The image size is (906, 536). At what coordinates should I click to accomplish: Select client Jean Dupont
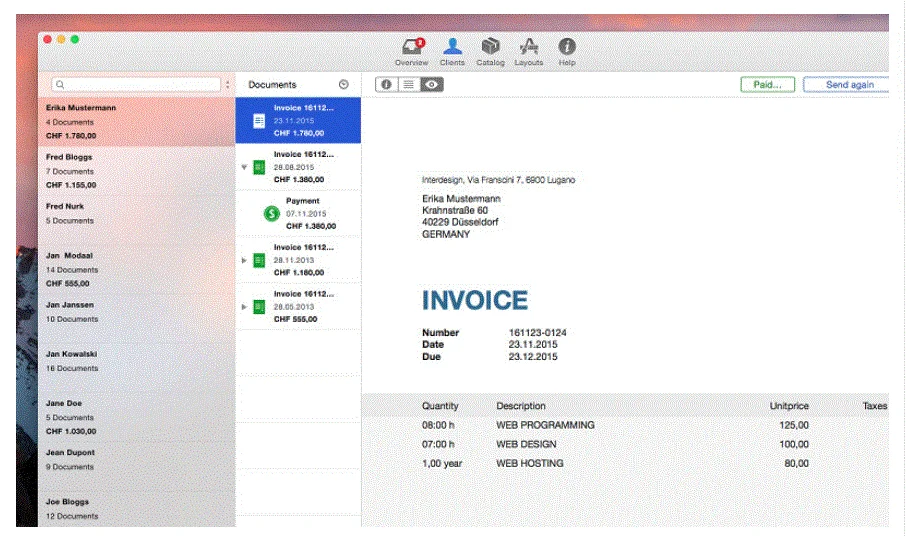(x=137, y=466)
